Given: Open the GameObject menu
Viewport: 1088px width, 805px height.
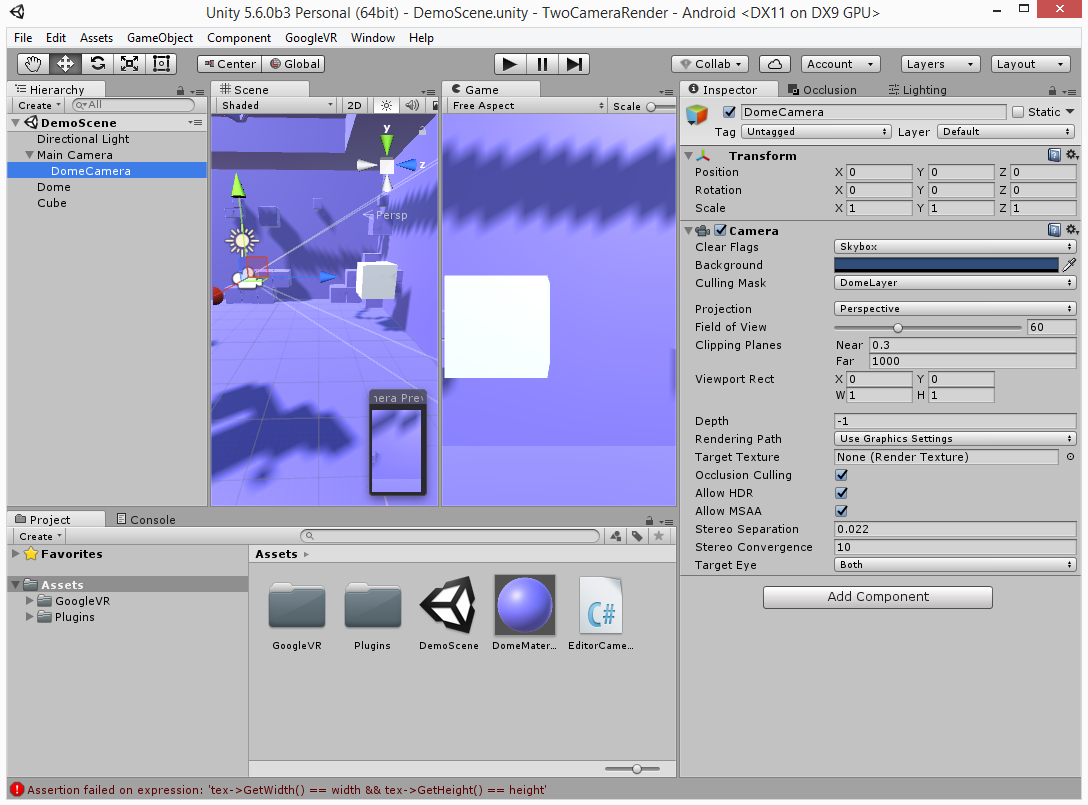Looking at the screenshot, I should (x=160, y=37).
